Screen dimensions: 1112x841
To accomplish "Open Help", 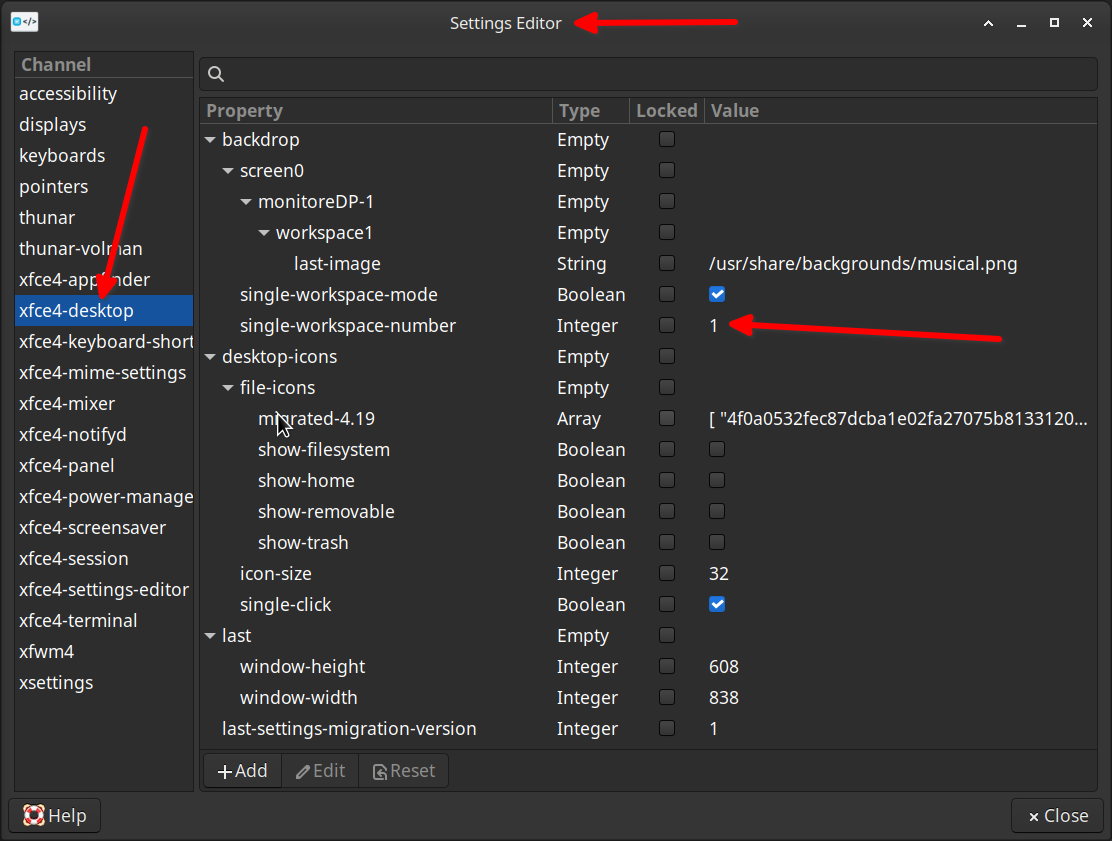I will pos(55,815).
